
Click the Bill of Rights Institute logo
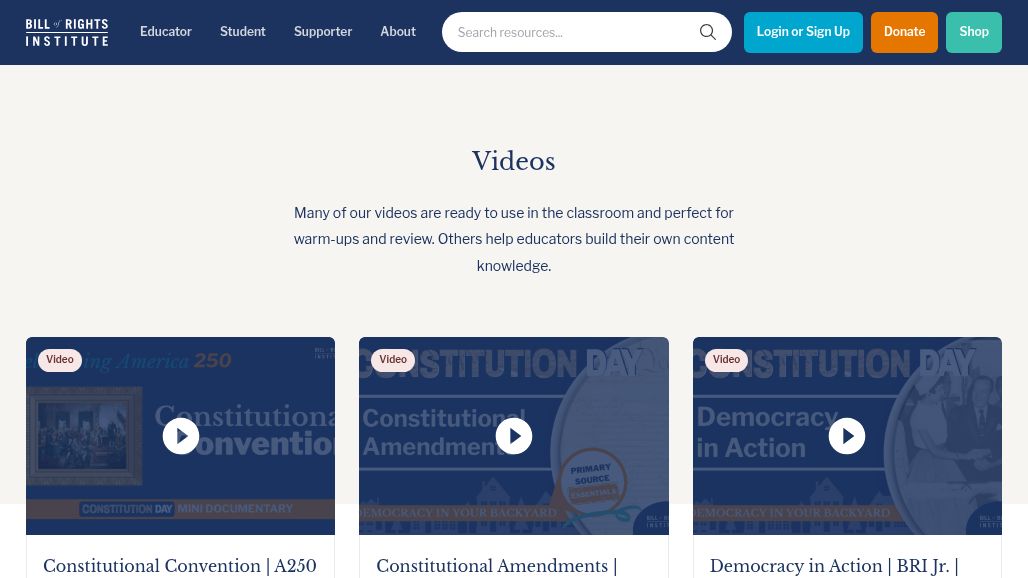(x=66, y=31)
